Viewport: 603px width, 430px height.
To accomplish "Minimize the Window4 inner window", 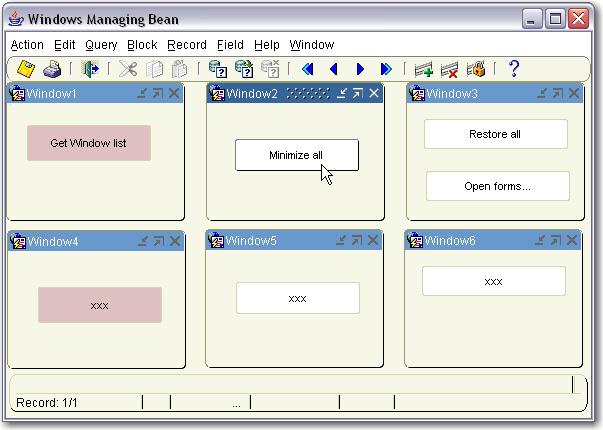I will pos(143,241).
